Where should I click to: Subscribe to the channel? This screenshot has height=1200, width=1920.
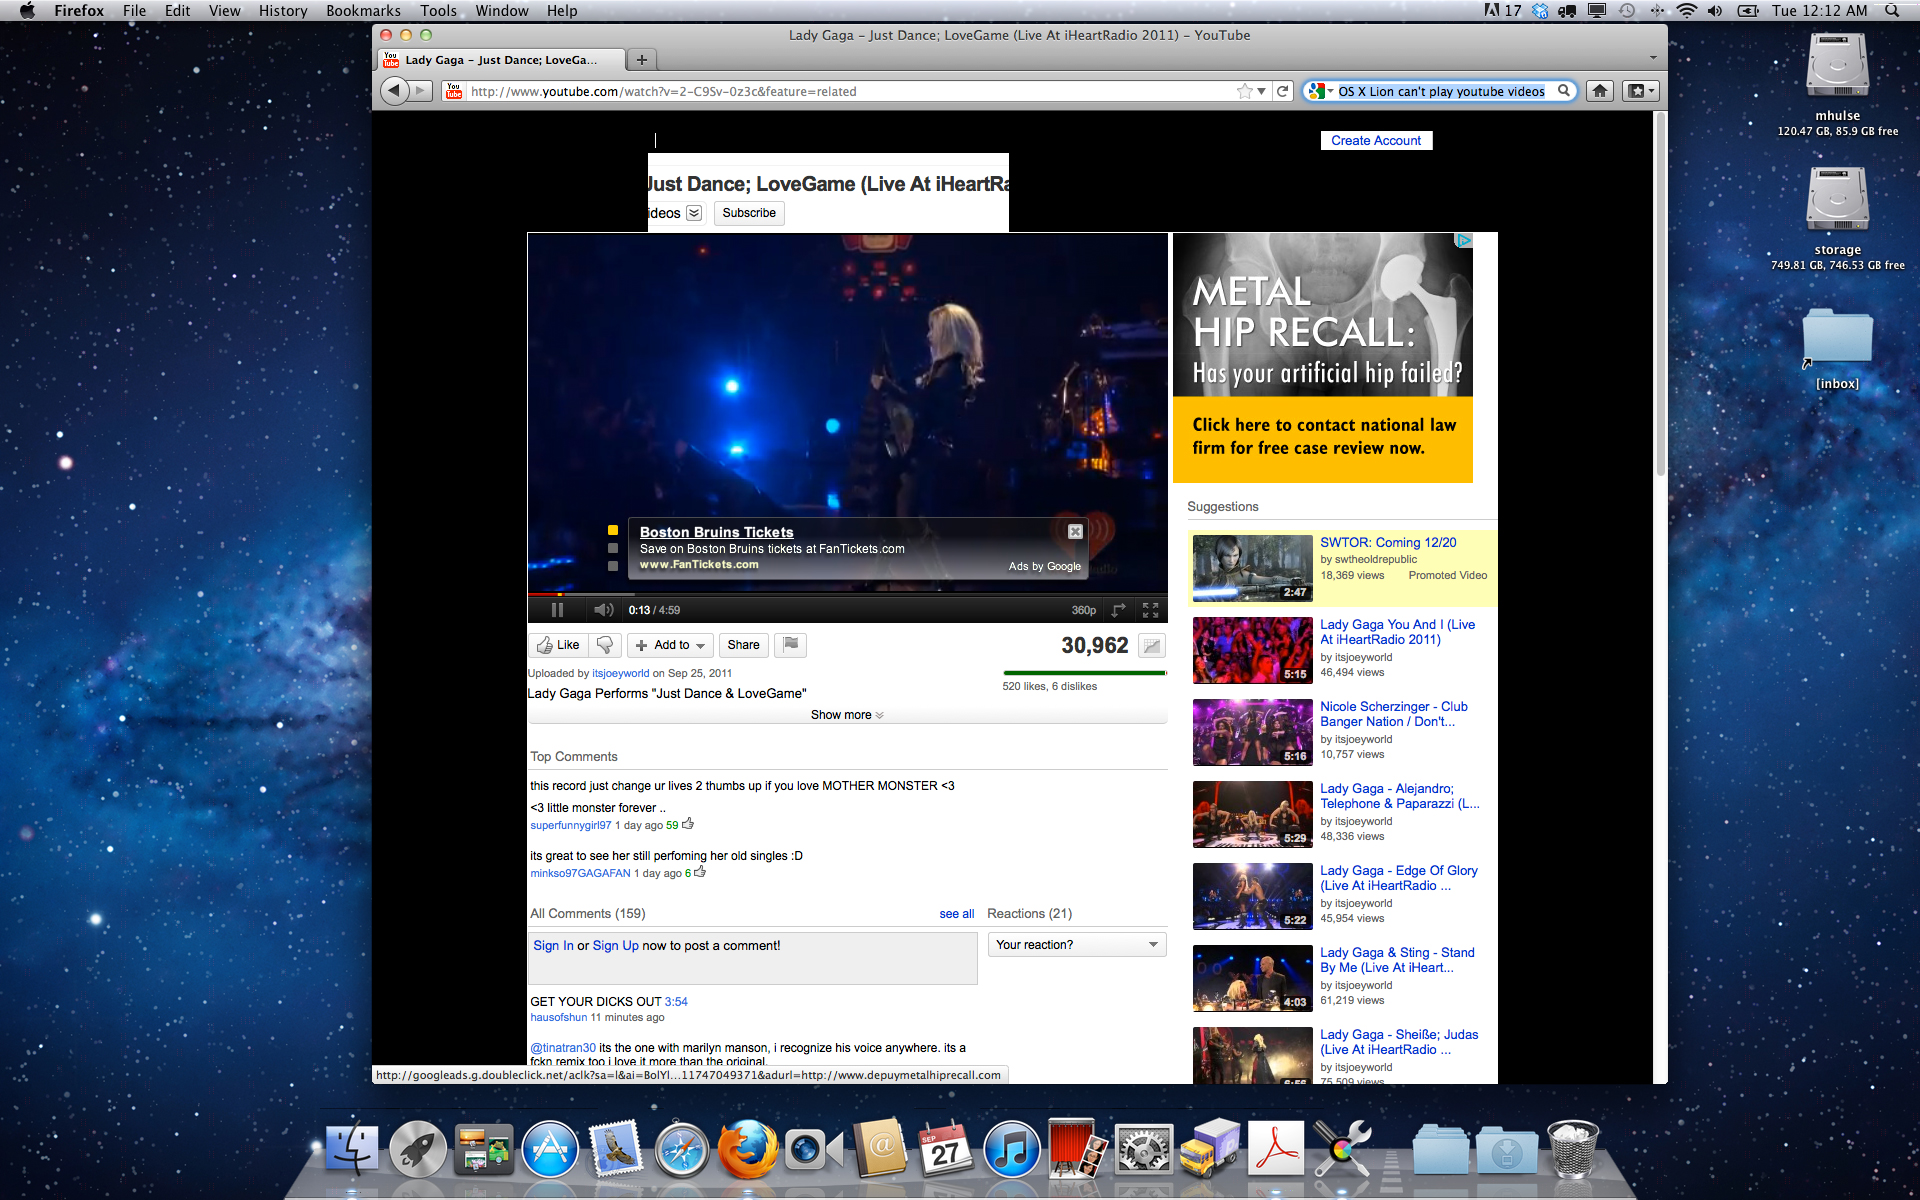[749, 213]
